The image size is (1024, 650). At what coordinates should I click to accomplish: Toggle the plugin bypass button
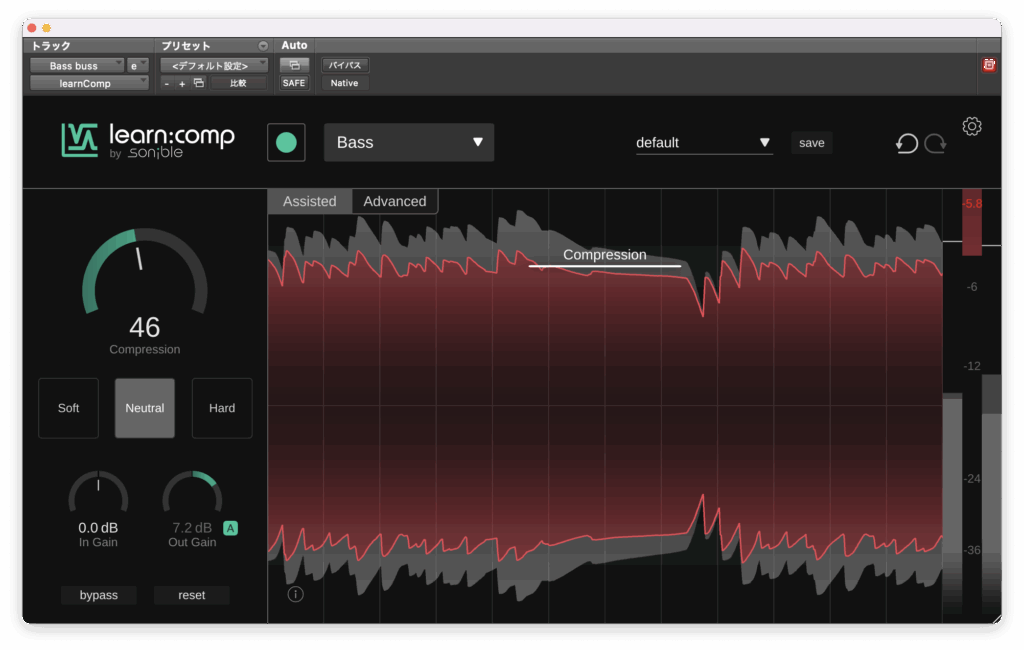click(x=99, y=595)
